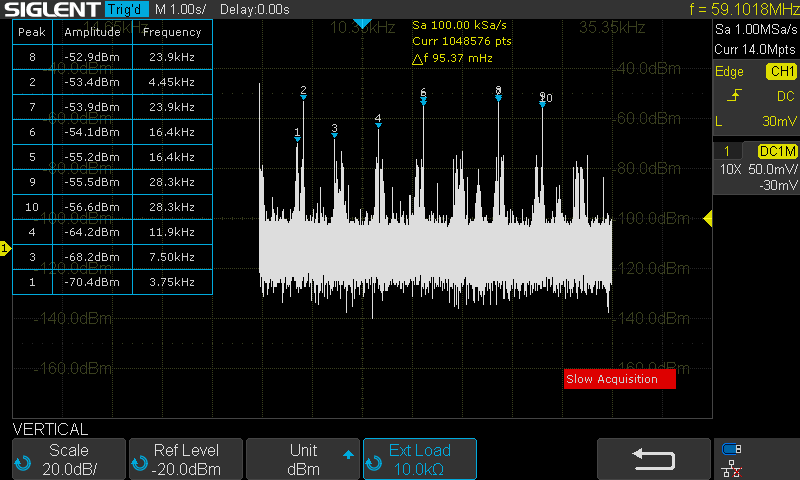Screen dimensions: 800x480
Task: Click the -52.9dBm amplitude cell
Action: pos(92,57)
